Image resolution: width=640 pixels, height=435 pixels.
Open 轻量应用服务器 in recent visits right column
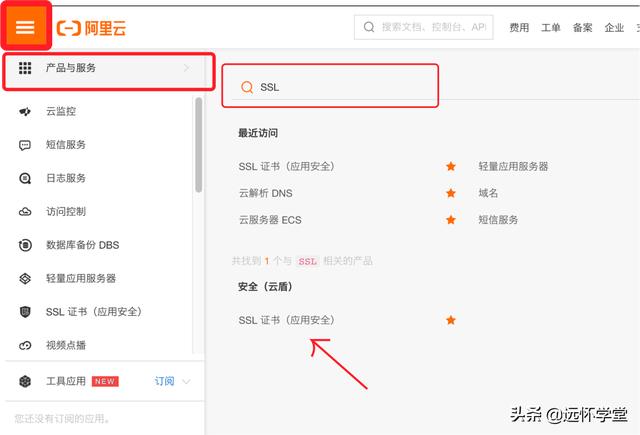[x=513, y=166]
